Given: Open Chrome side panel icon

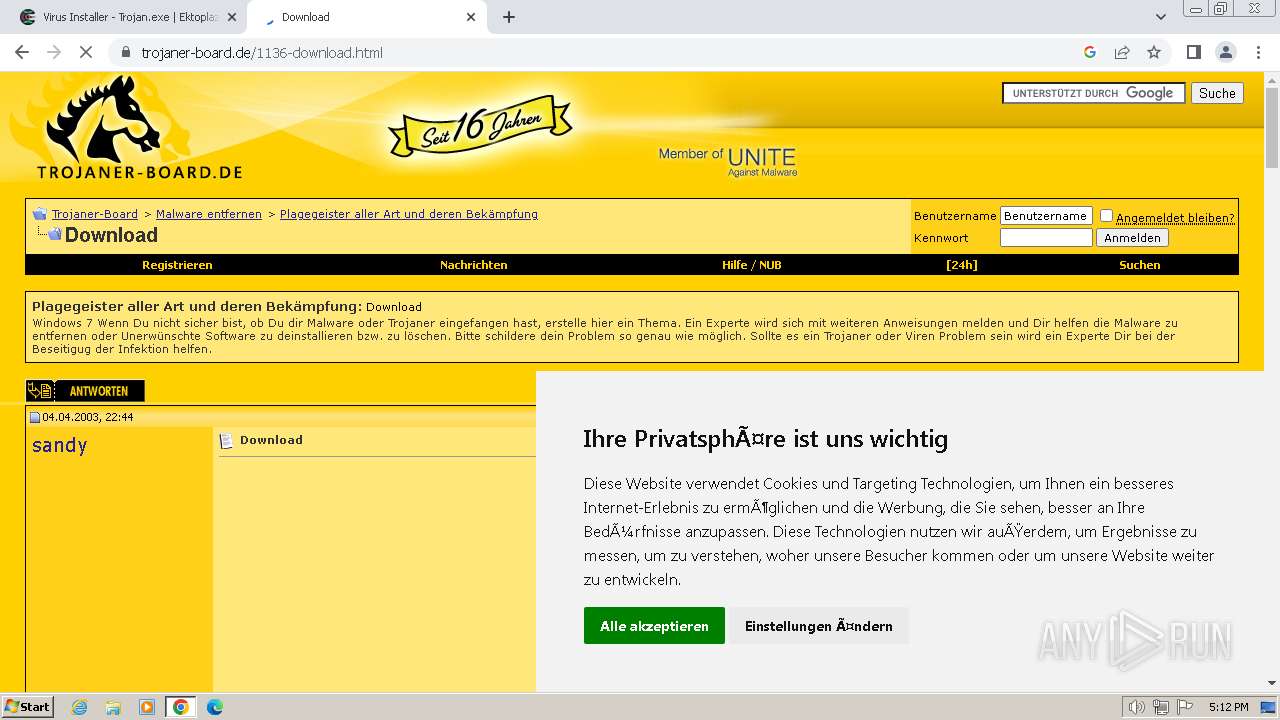Looking at the screenshot, I should point(1193,52).
